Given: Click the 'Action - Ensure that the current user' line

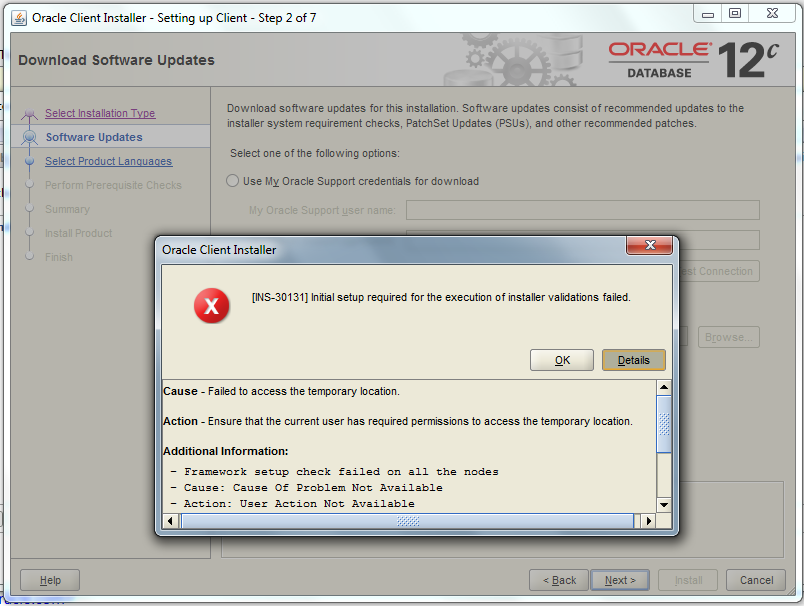Looking at the screenshot, I should pos(398,421).
